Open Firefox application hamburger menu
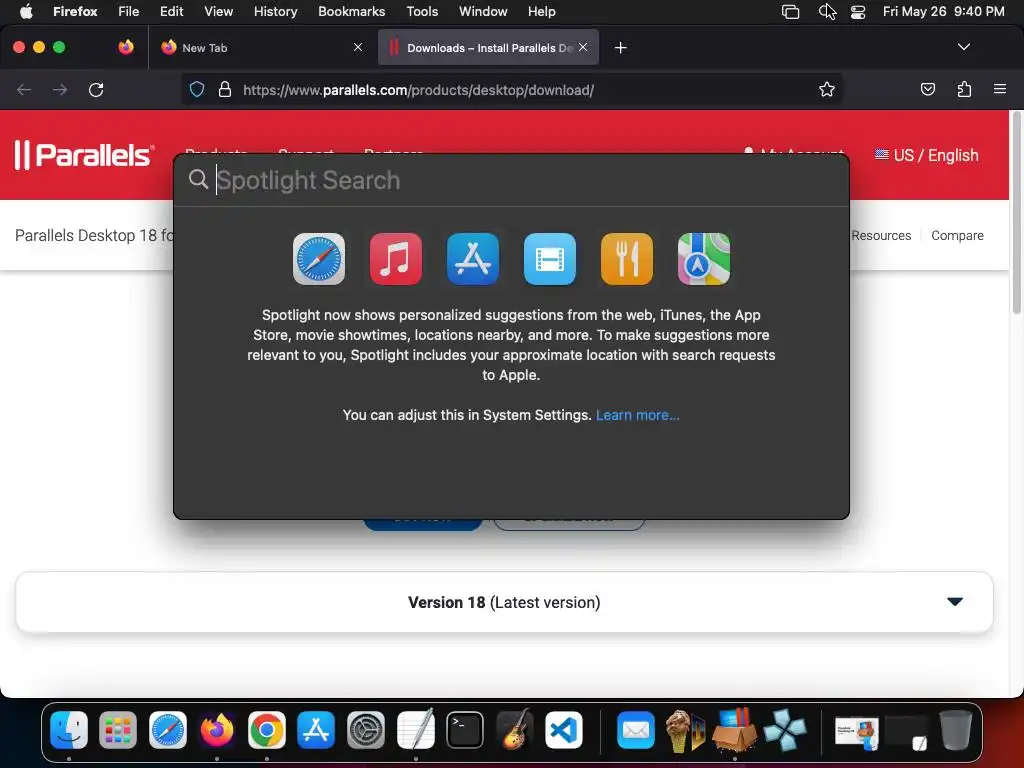This screenshot has width=1024, height=768. 1000,89
